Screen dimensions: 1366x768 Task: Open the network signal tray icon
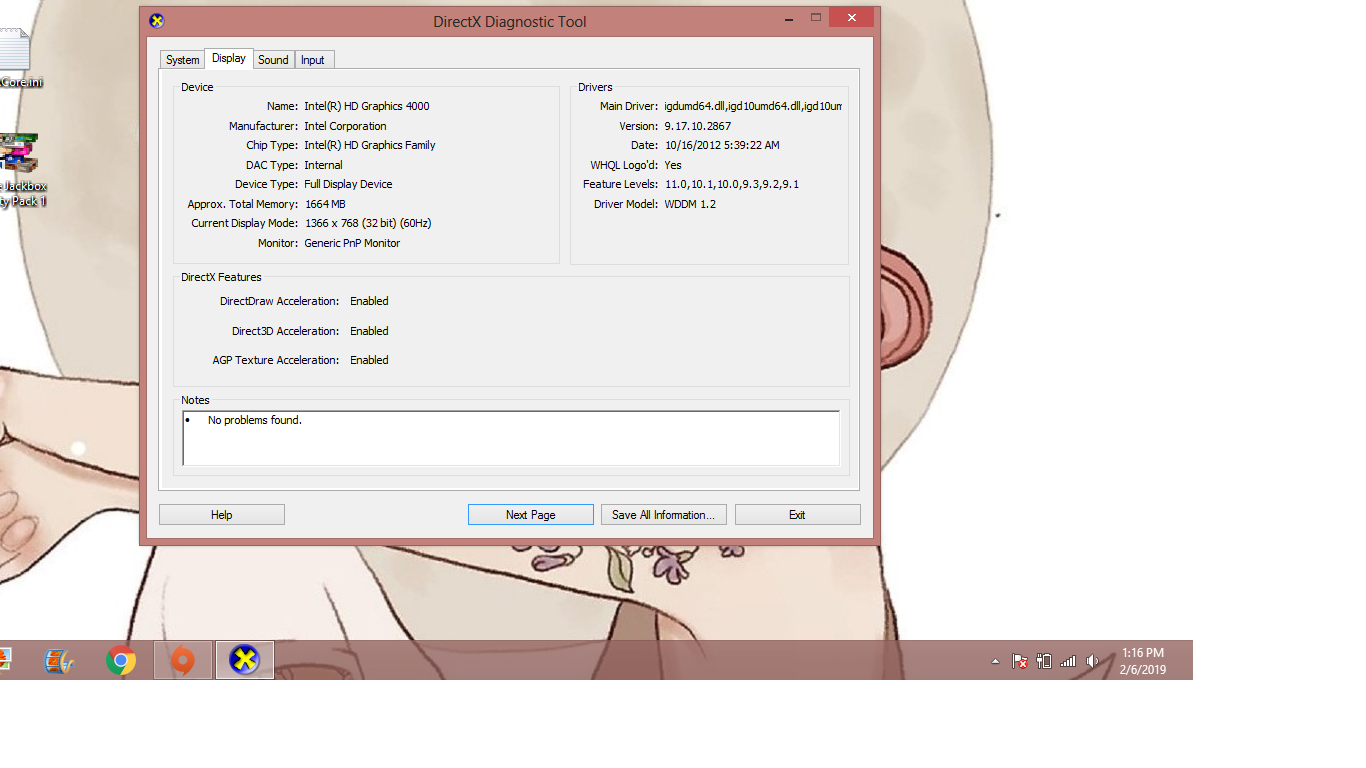coord(1068,661)
